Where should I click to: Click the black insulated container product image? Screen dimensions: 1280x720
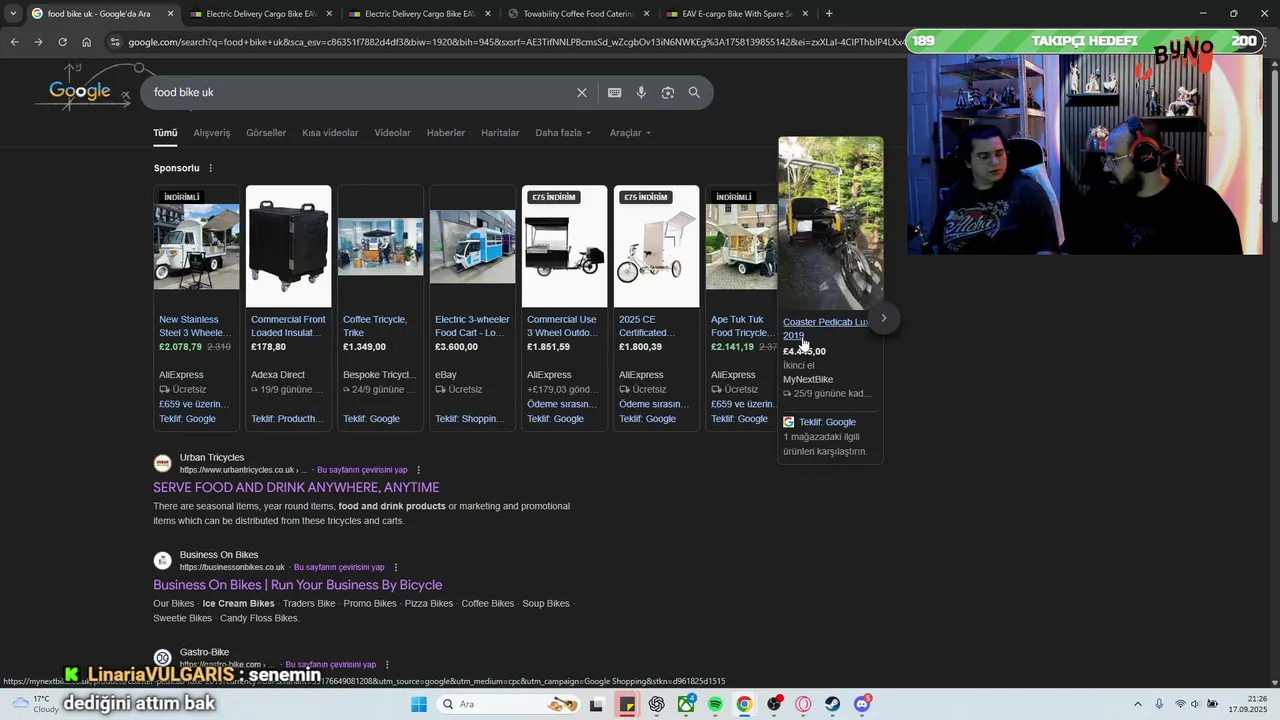(x=288, y=246)
